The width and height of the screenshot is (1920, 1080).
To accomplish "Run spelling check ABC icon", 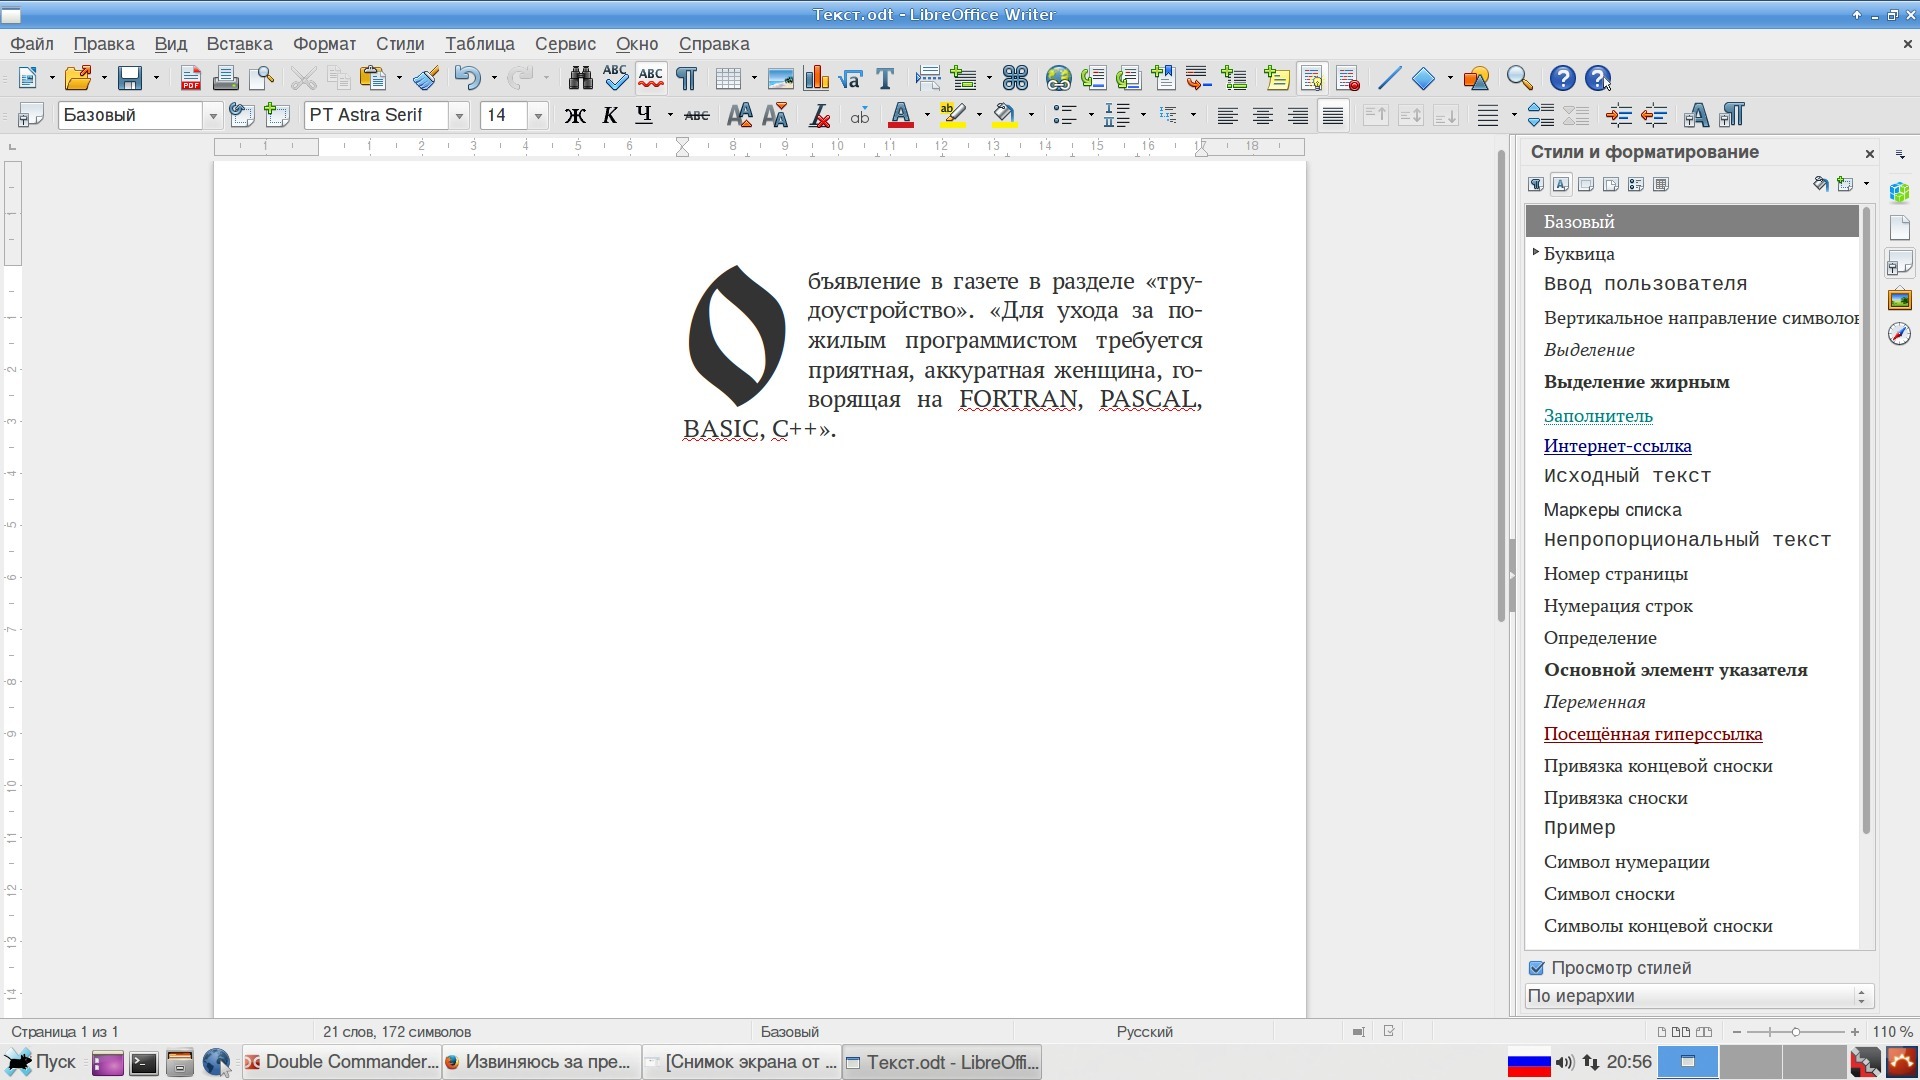I will [x=616, y=78].
